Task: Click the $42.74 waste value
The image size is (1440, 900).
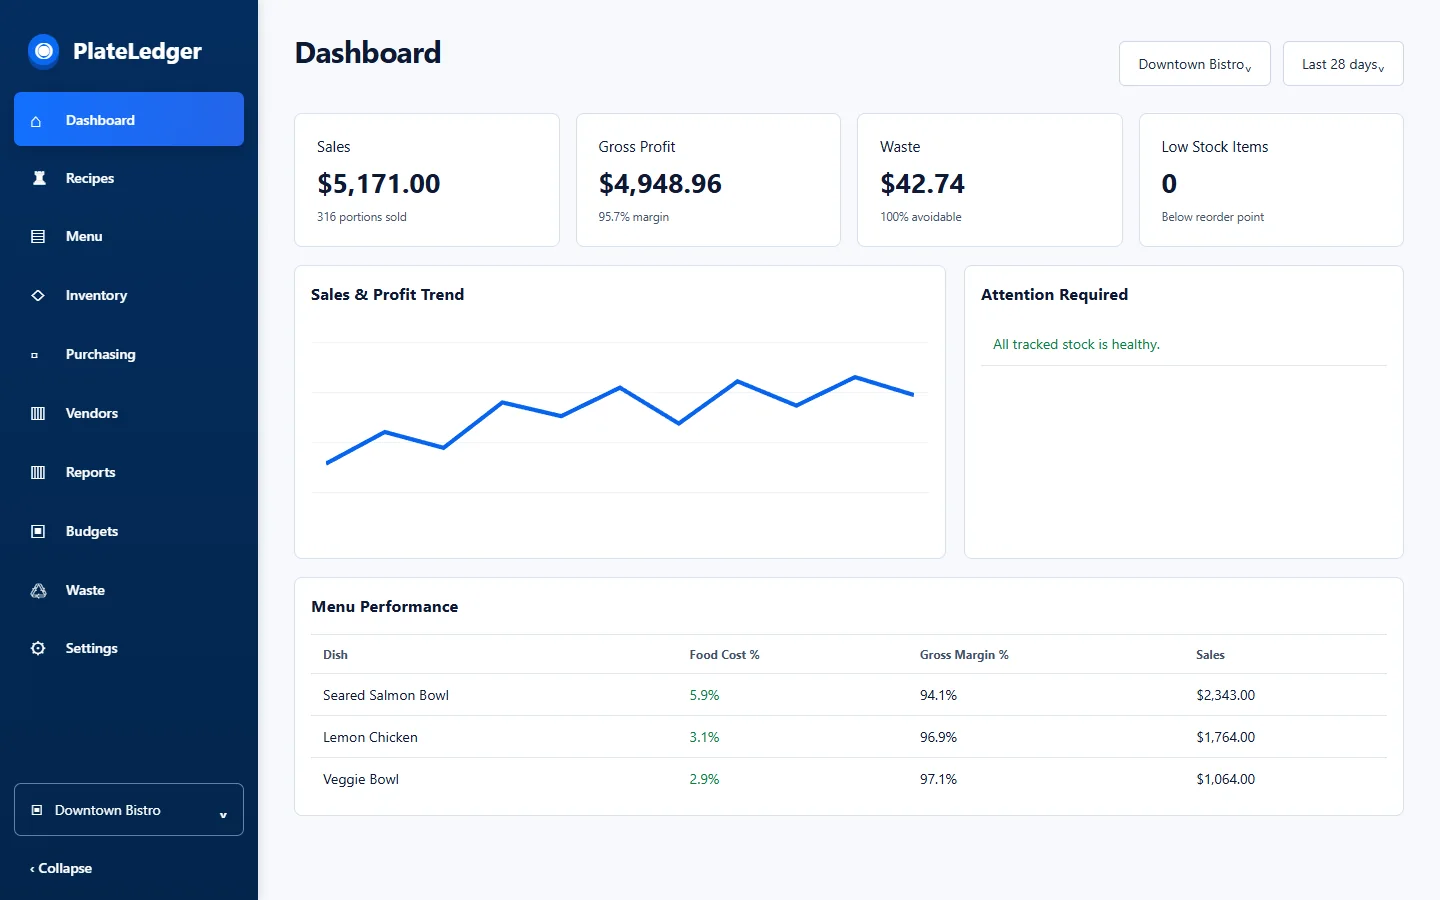Action: click(x=922, y=184)
